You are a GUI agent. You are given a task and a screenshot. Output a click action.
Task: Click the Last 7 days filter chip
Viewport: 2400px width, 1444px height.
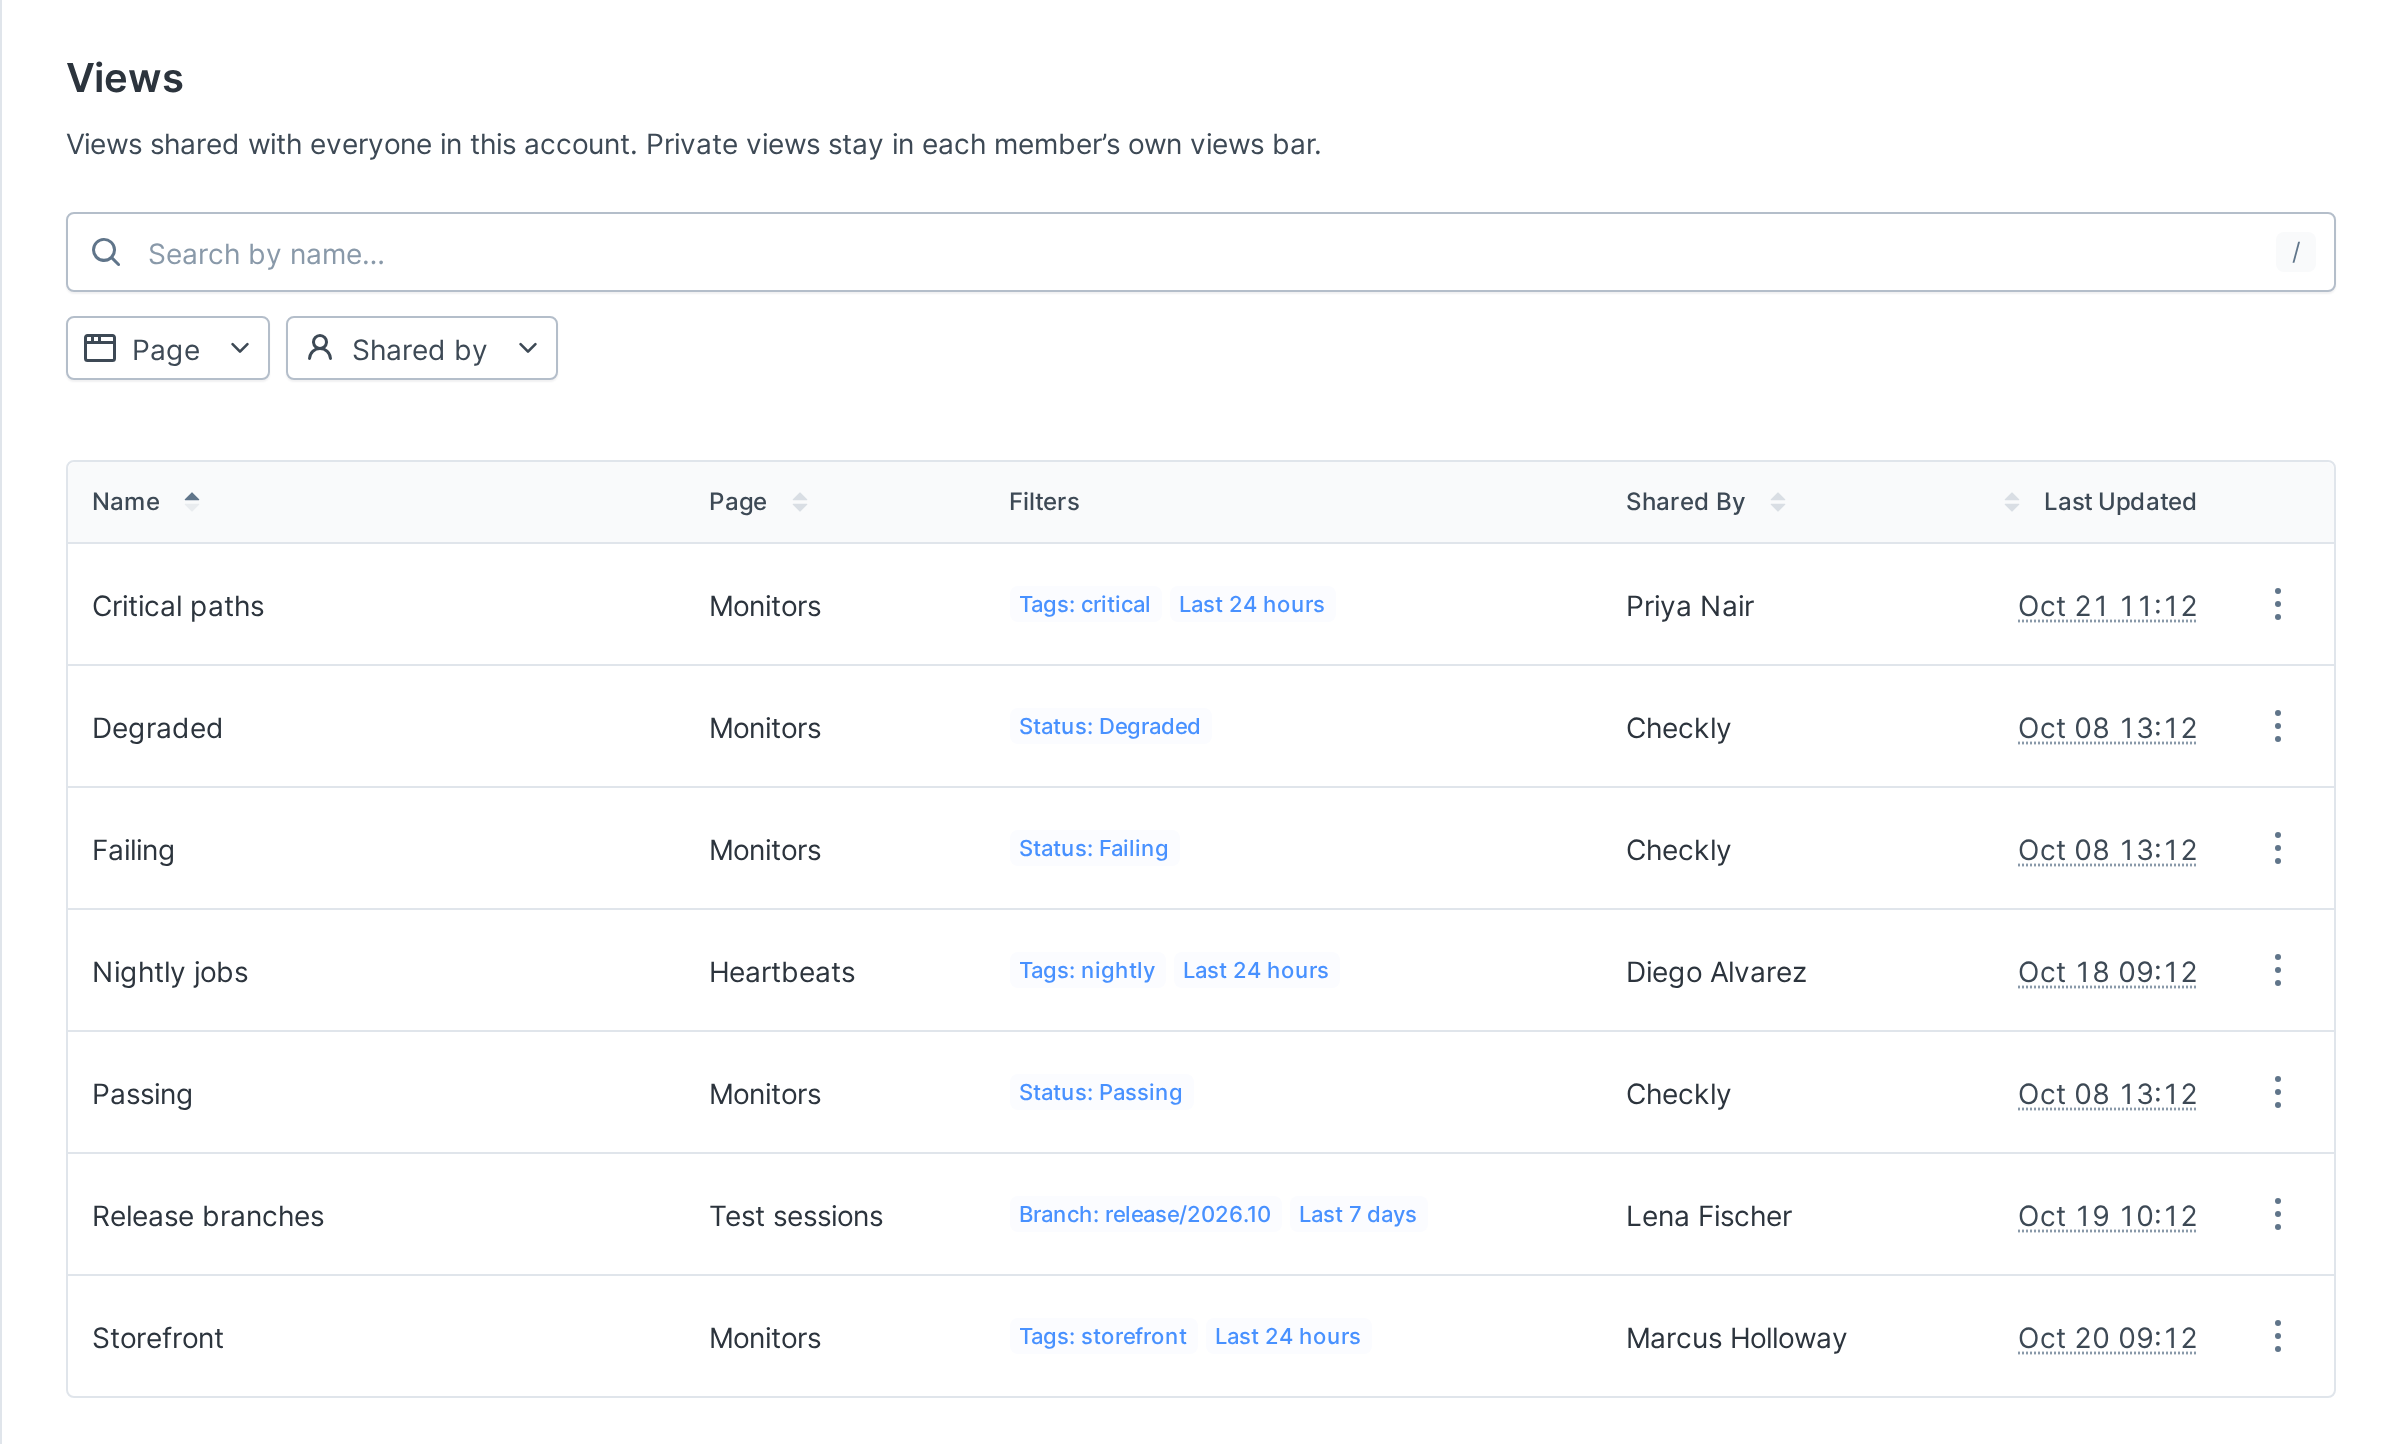pos(1357,1214)
